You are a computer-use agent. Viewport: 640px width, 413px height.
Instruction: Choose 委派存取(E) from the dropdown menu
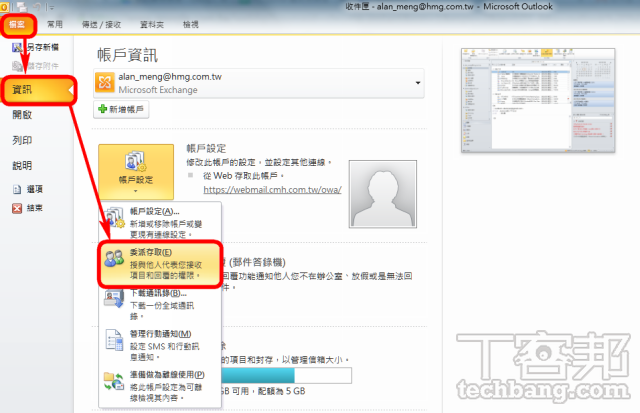coord(160,264)
